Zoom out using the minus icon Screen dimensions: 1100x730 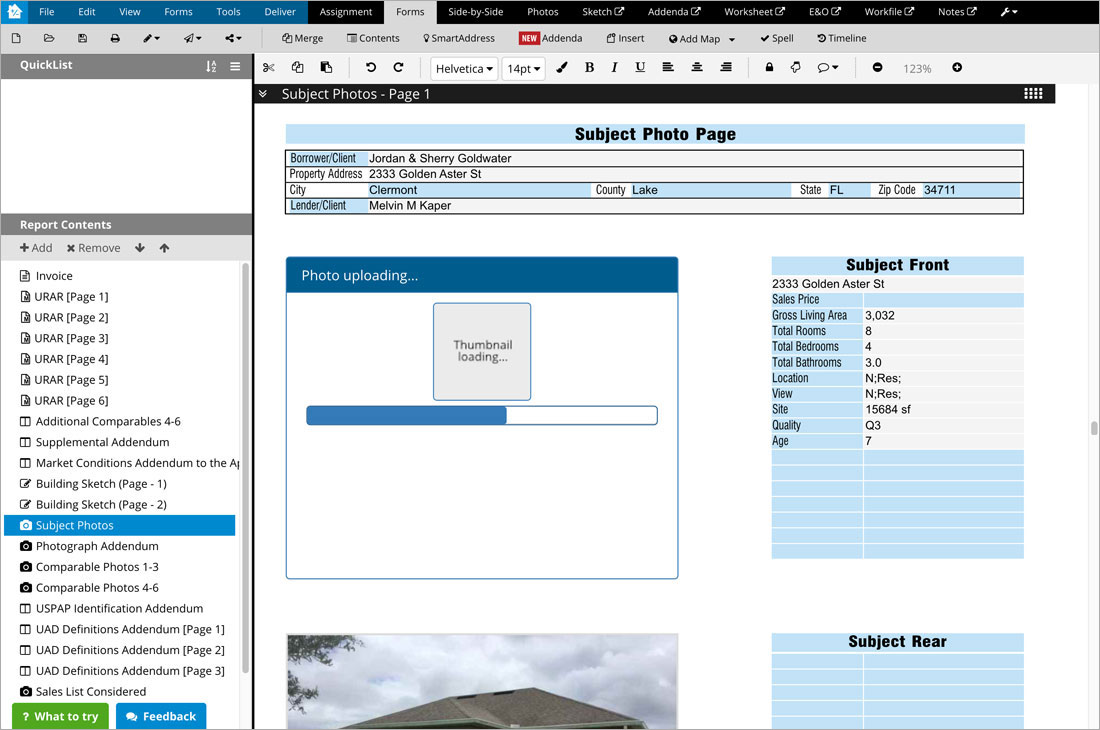[x=877, y=67]
